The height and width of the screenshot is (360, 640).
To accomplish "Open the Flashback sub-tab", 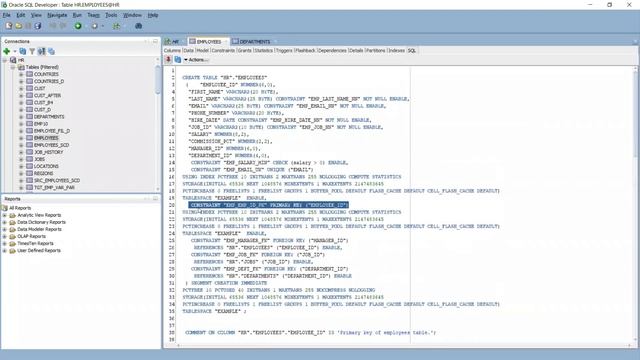I will pyautogui.click(x=305, y=51).
